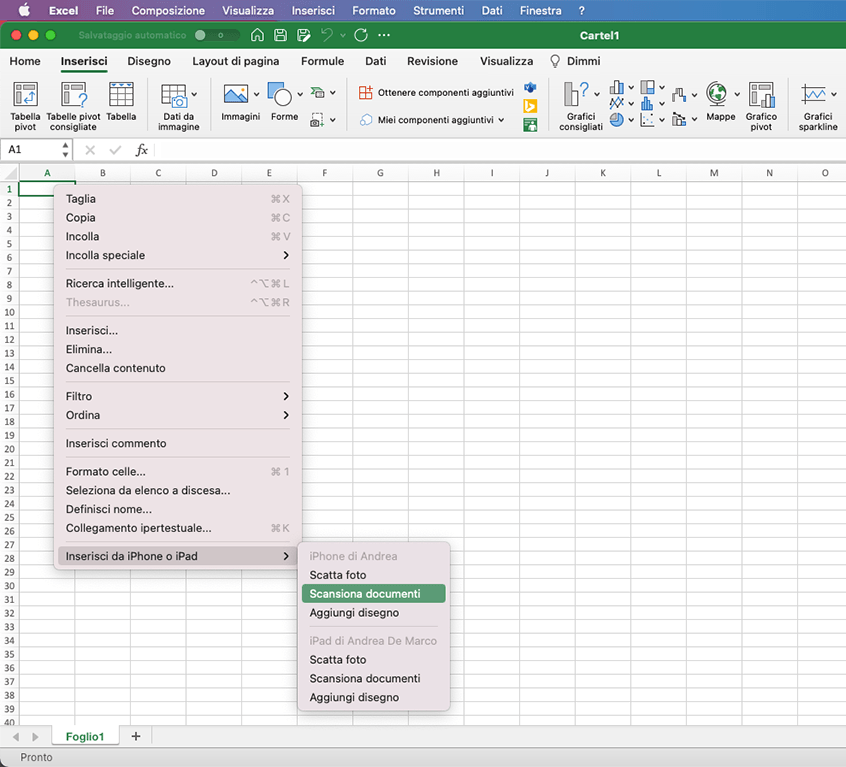Switch to the Formule ribbon tab
Viewport: 846px width, 767px height.
pos(322,61)
